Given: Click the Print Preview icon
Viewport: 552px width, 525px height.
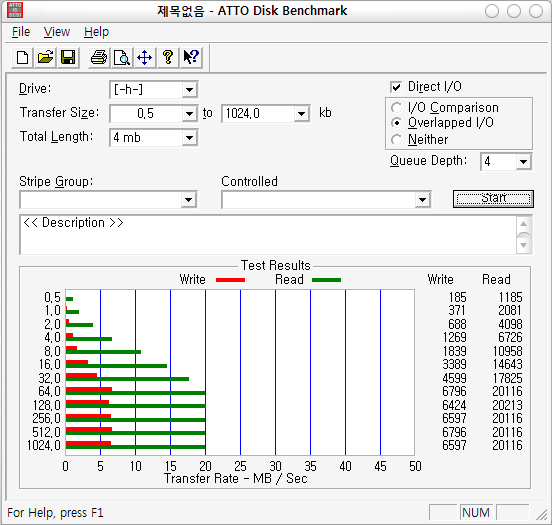Looking at the screenshot, I should 122,57.
